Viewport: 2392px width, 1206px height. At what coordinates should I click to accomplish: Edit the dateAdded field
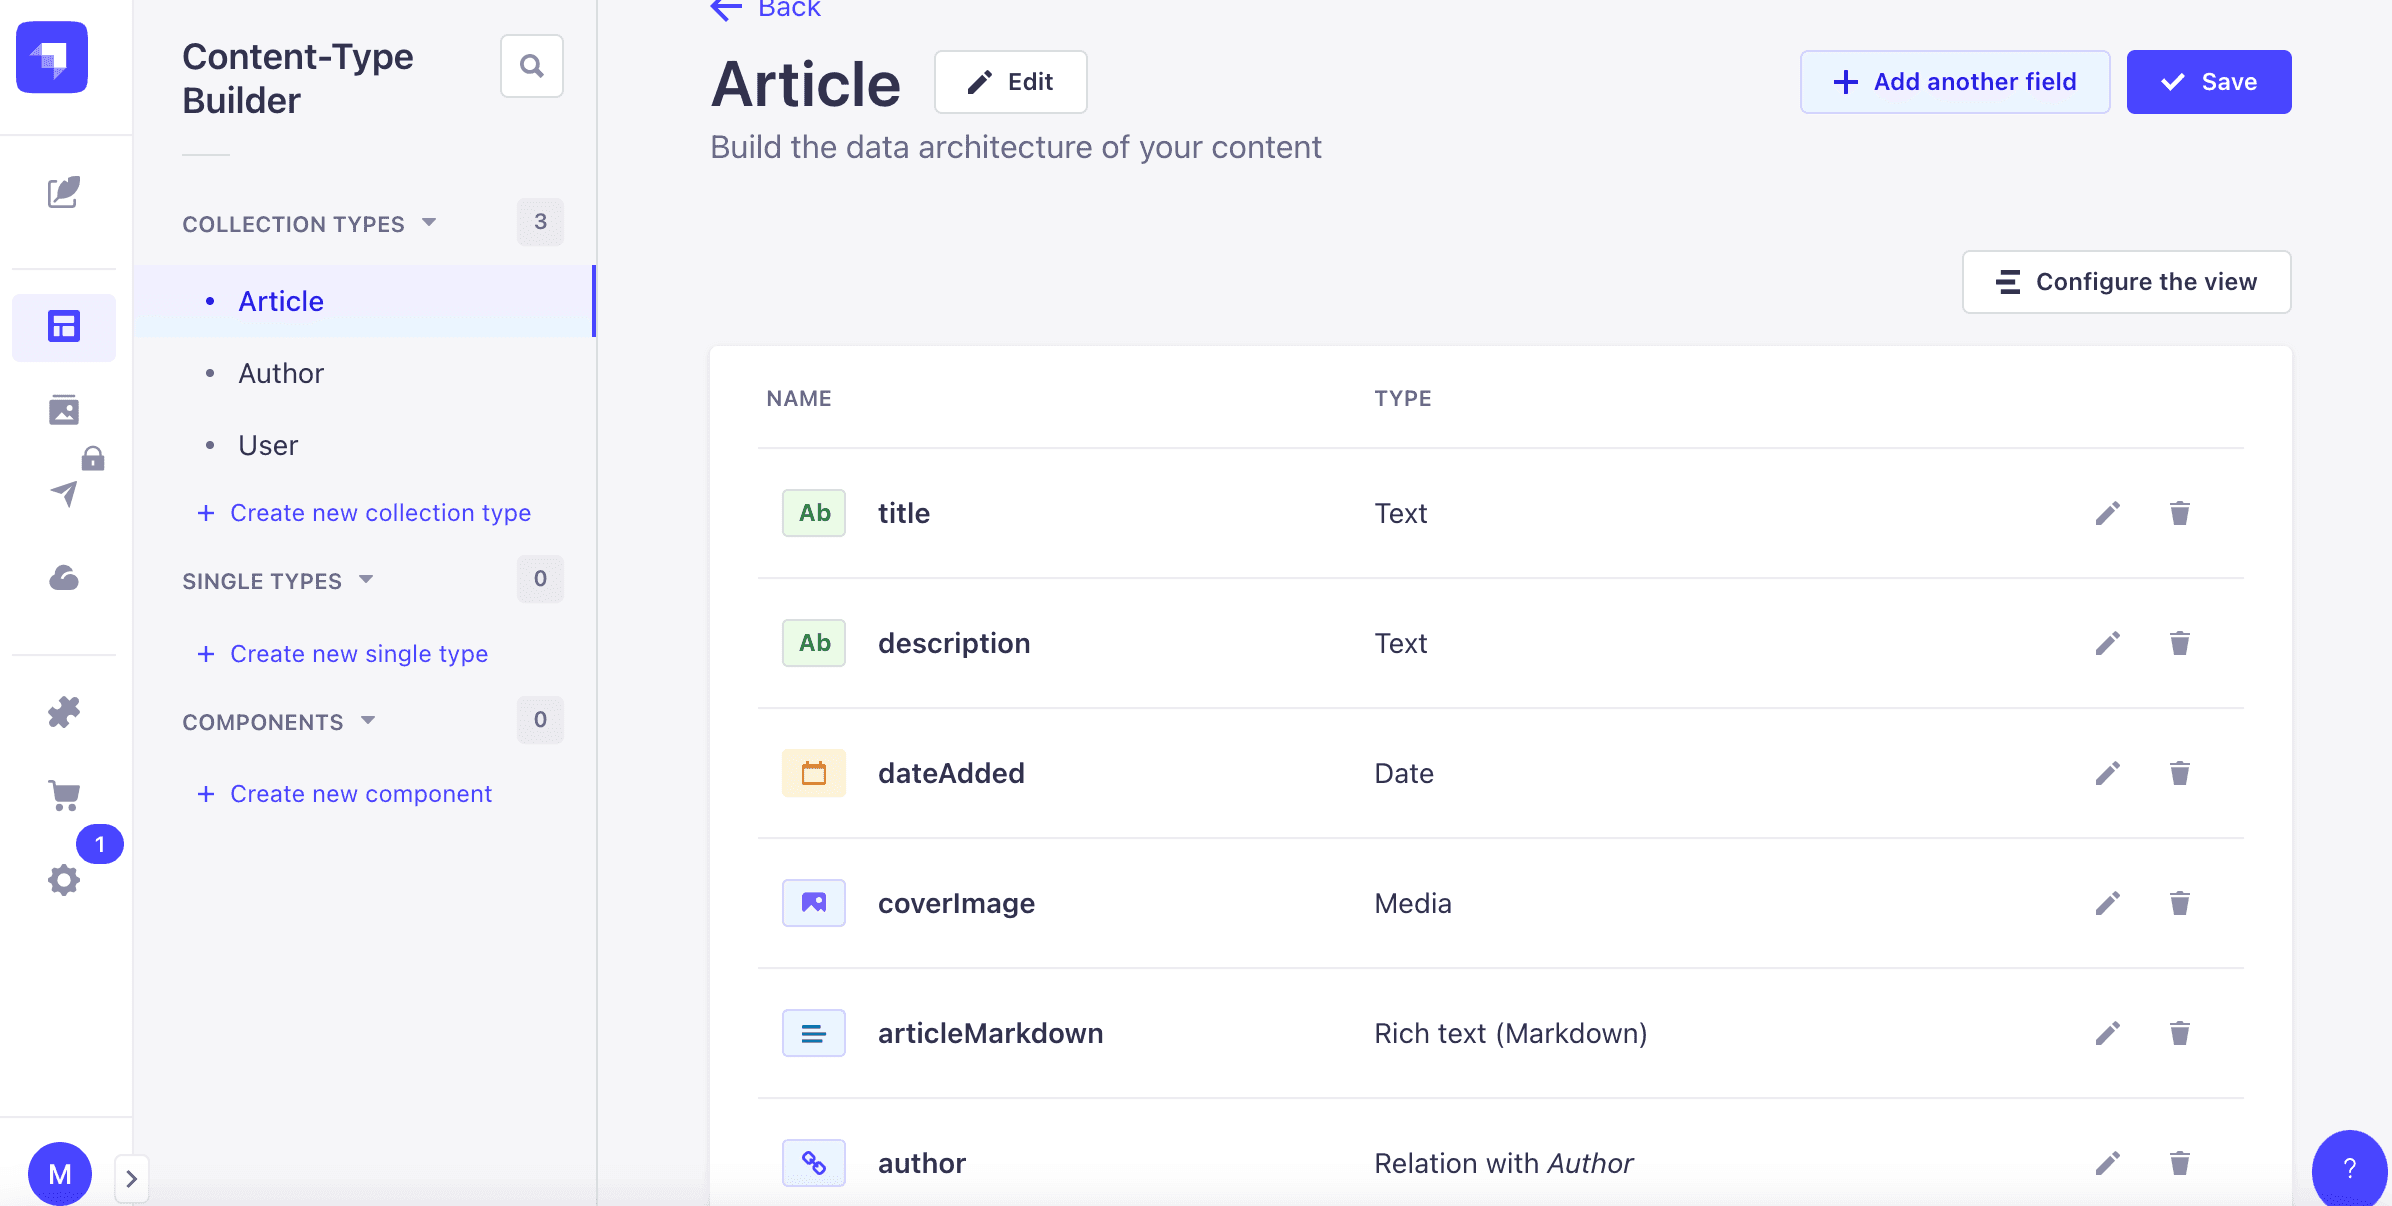coord(2108,773)
